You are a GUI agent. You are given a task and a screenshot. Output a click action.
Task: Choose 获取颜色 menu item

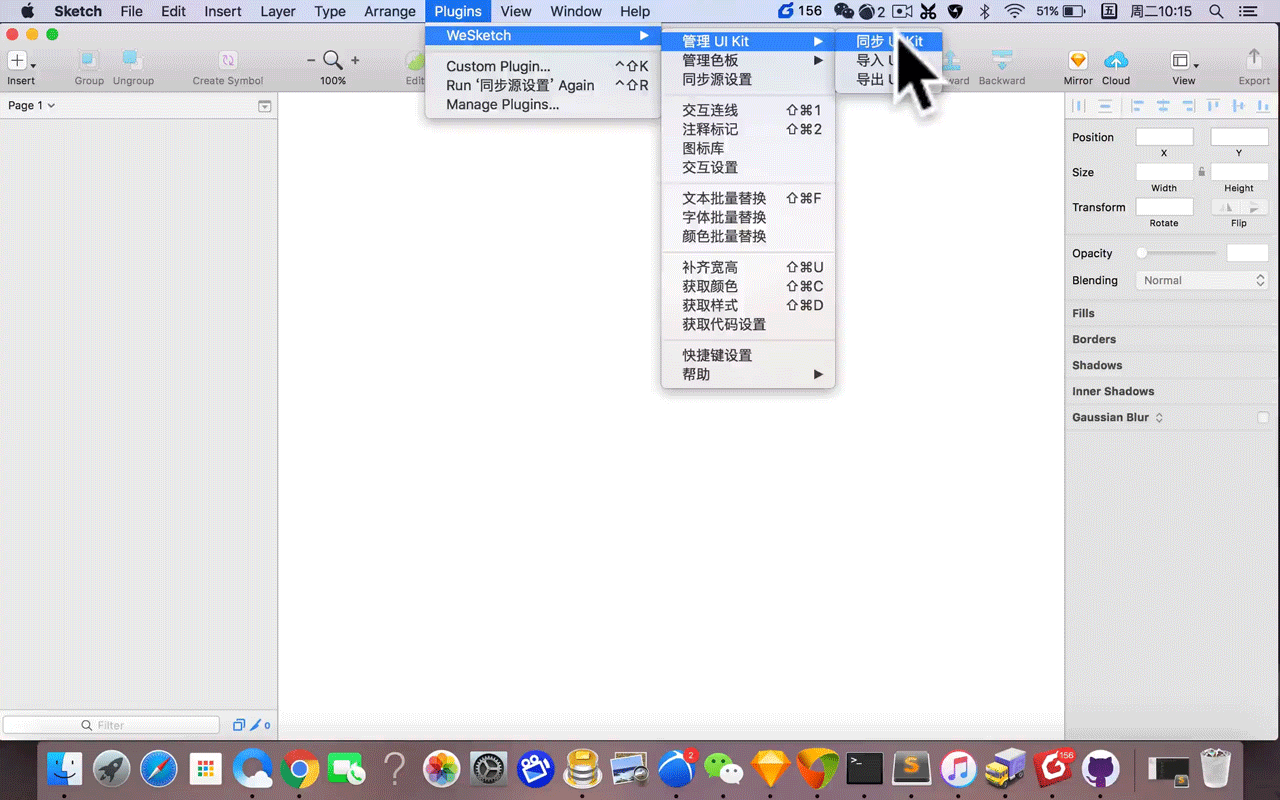[748, 286]
